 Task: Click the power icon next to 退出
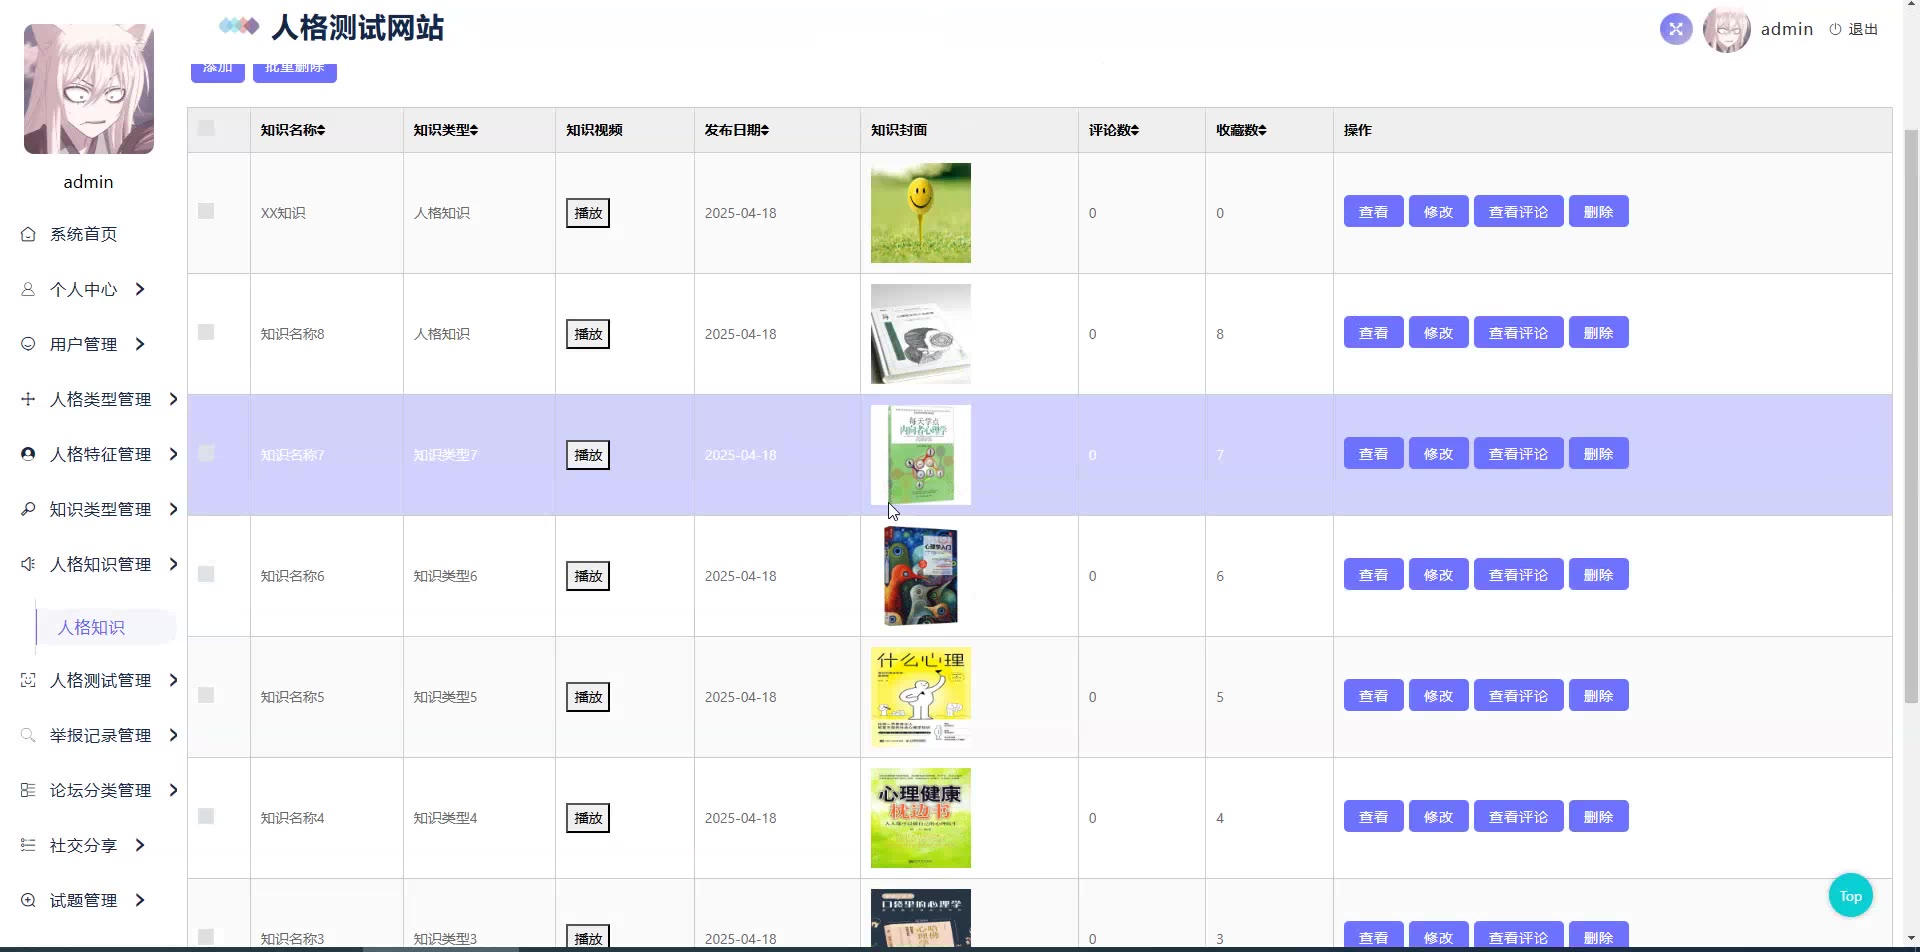point(1835,29)
